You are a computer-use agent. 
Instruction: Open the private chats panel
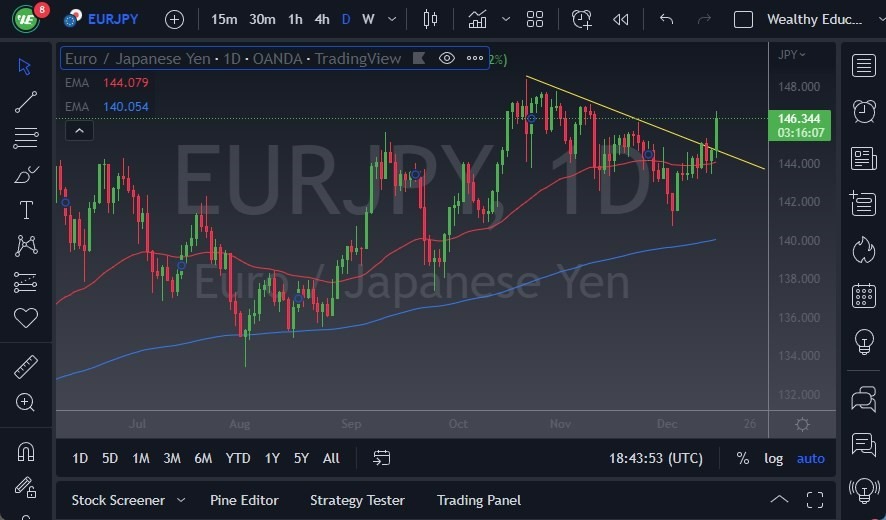click(863, 445)
